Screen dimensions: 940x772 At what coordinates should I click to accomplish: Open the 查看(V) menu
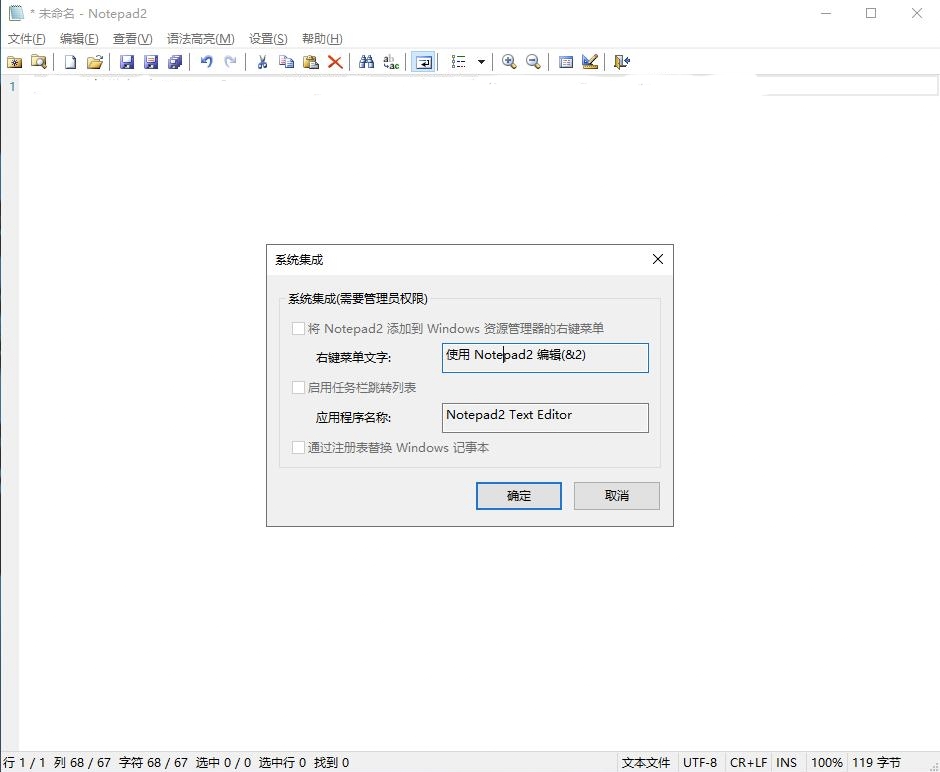tap(132, 39)
